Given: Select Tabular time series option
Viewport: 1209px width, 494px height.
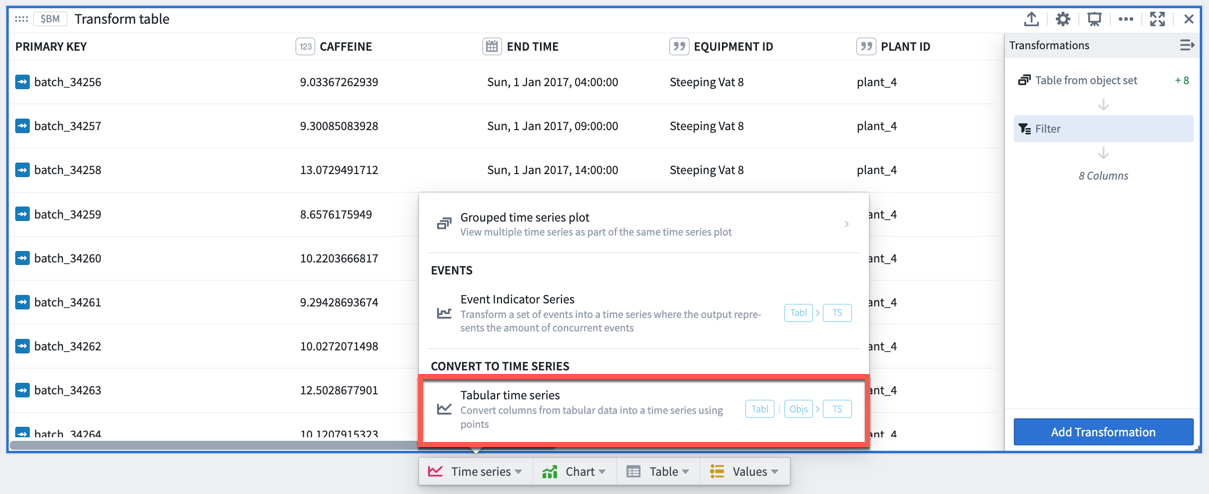Looking at the screenshot, I should 643,409.
